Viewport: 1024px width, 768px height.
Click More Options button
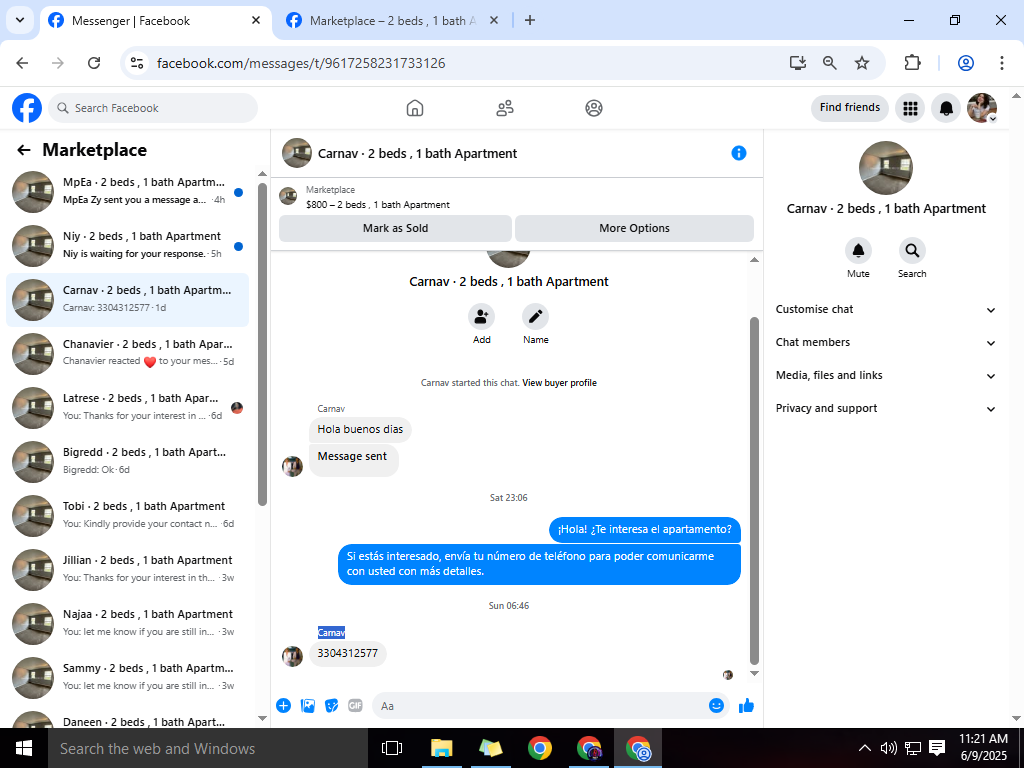[634, 229]
